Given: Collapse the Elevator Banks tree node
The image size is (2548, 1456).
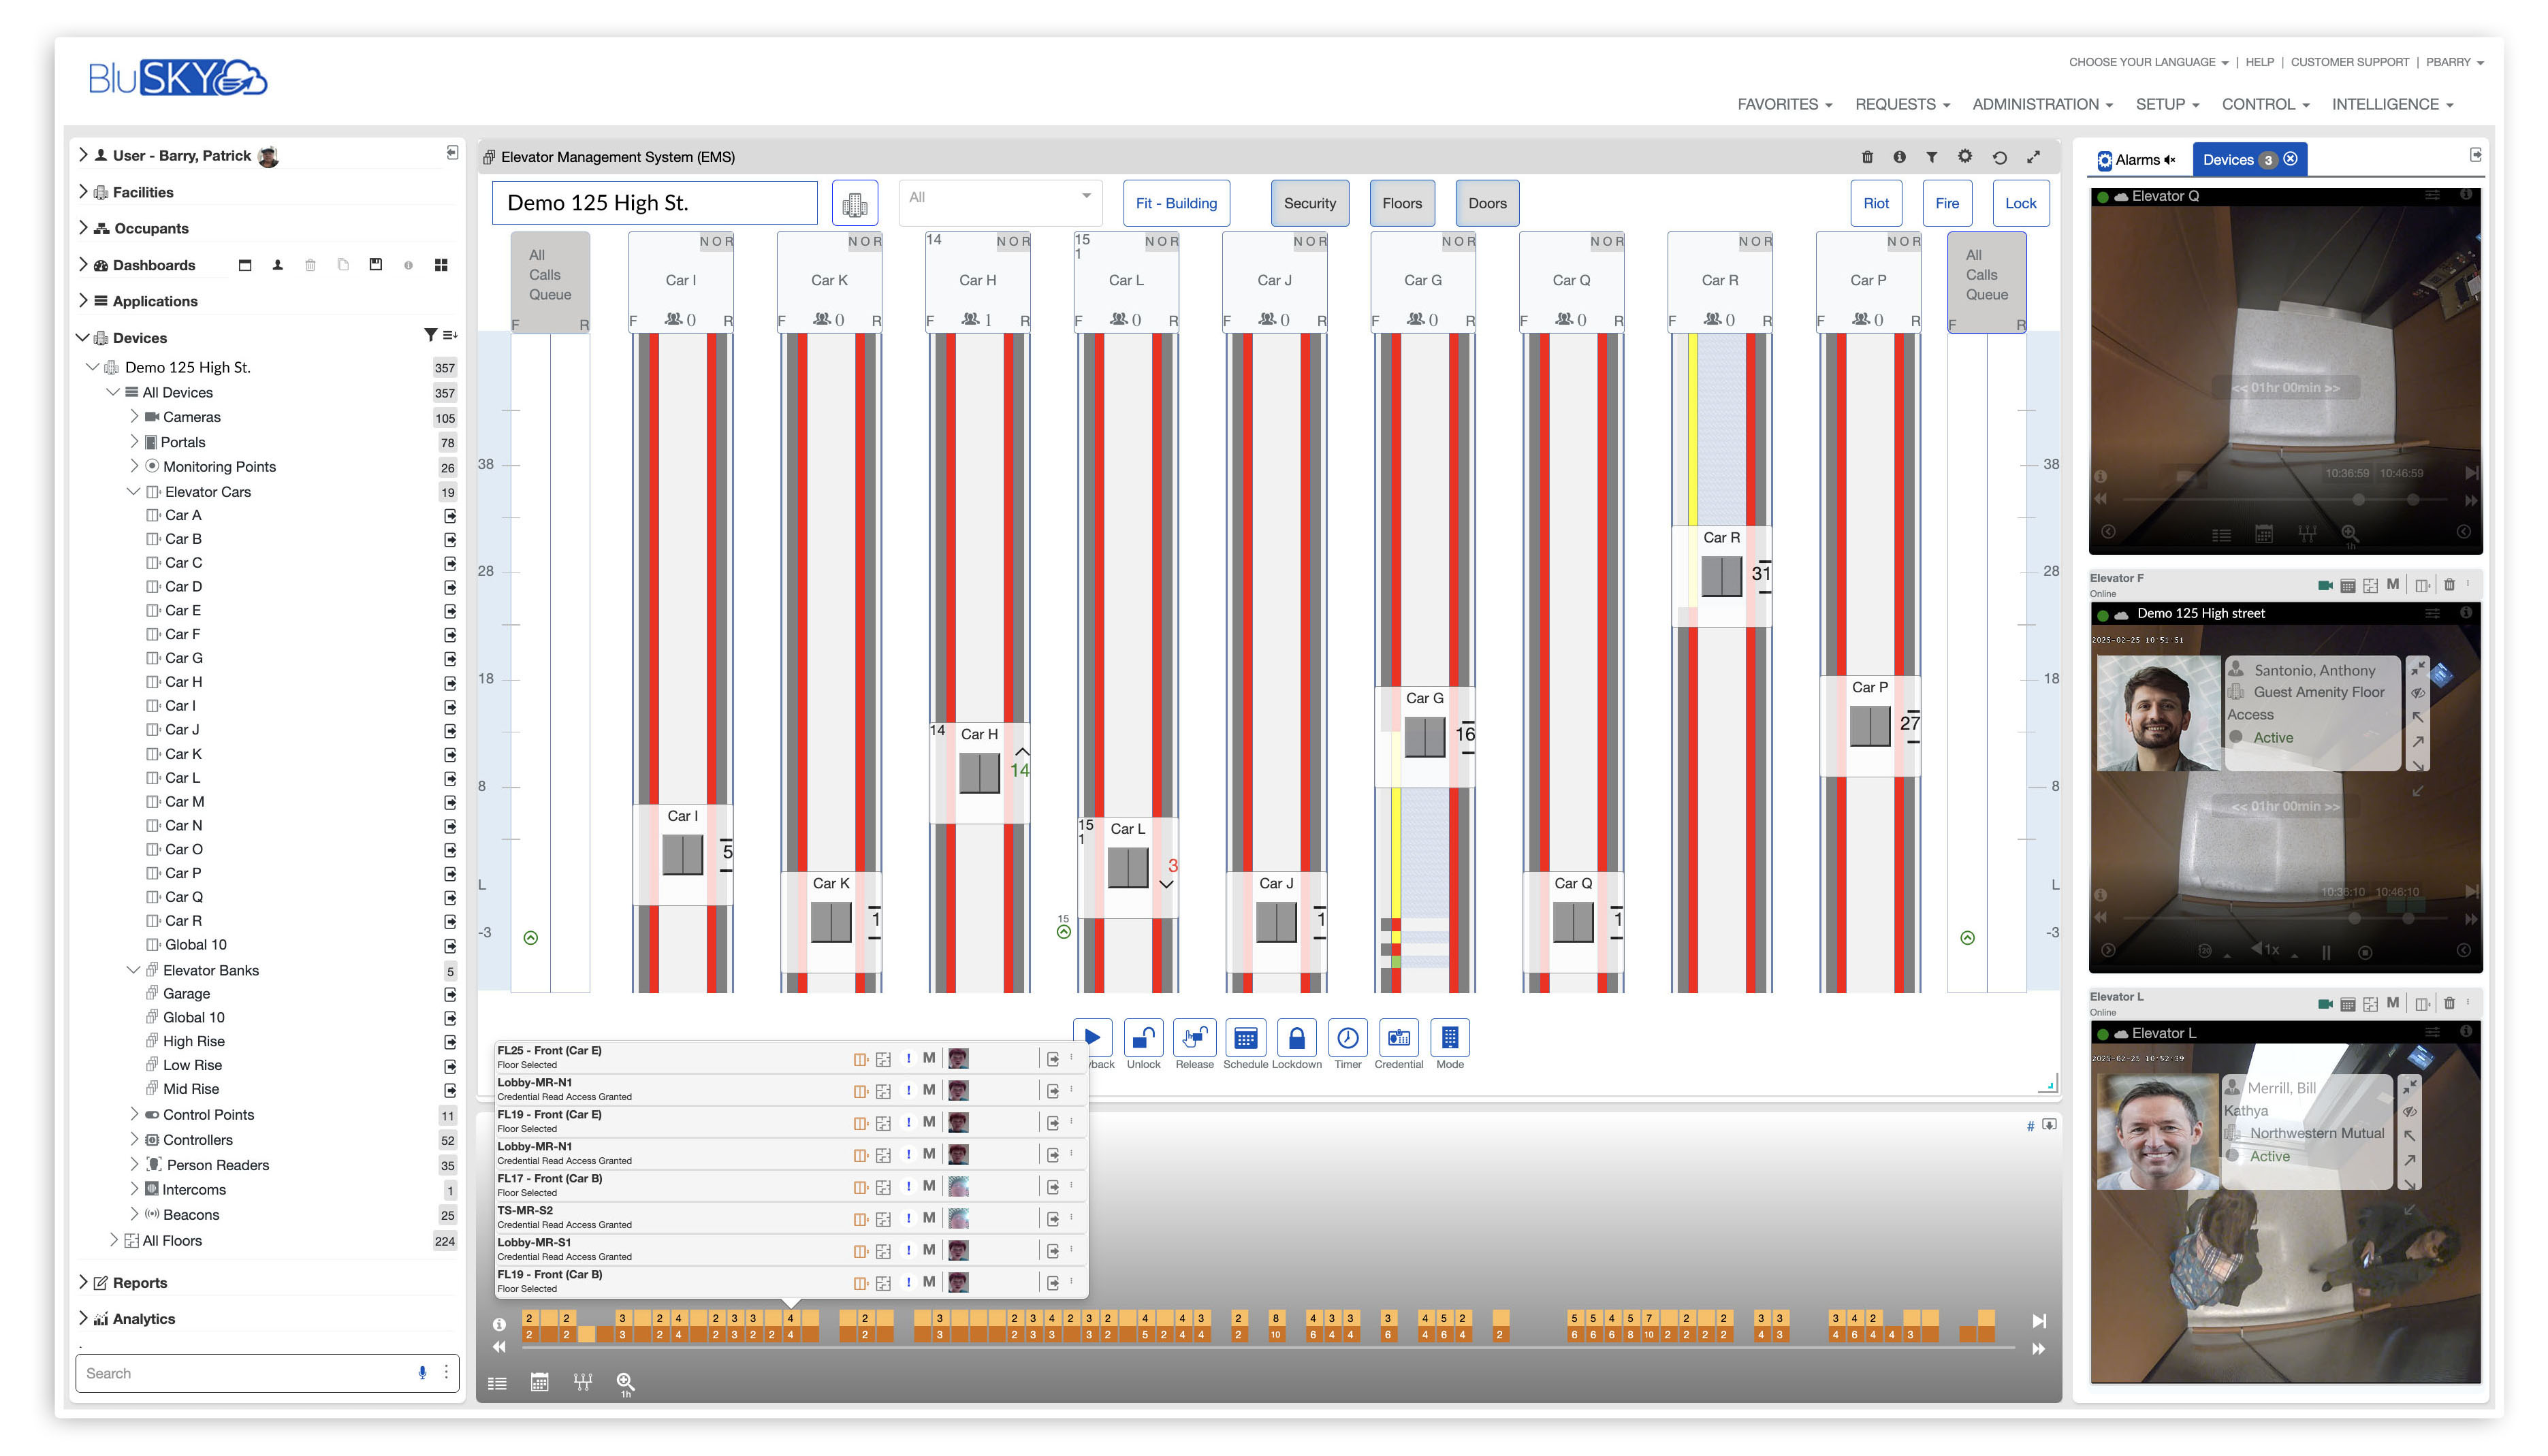Looking at the screenshot, I should point(133,970).
